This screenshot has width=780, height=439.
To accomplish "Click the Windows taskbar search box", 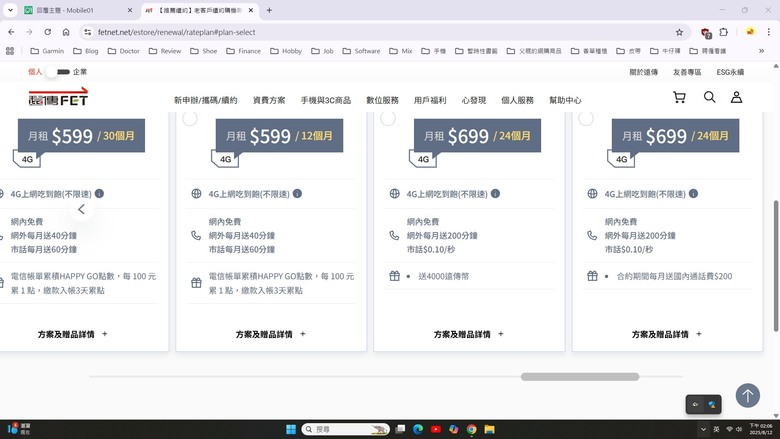I will point(345,429).
